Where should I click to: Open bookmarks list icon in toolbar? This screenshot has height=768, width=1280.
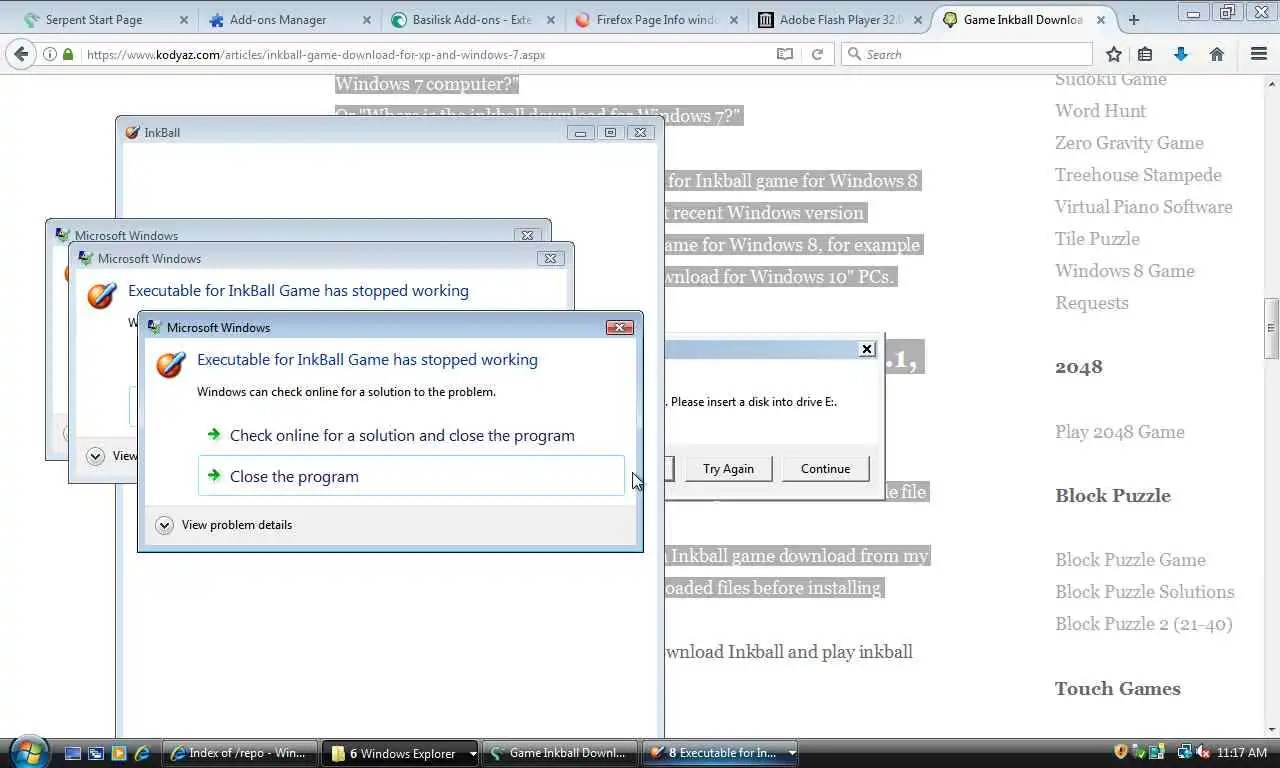click(x=1146, y=55)
